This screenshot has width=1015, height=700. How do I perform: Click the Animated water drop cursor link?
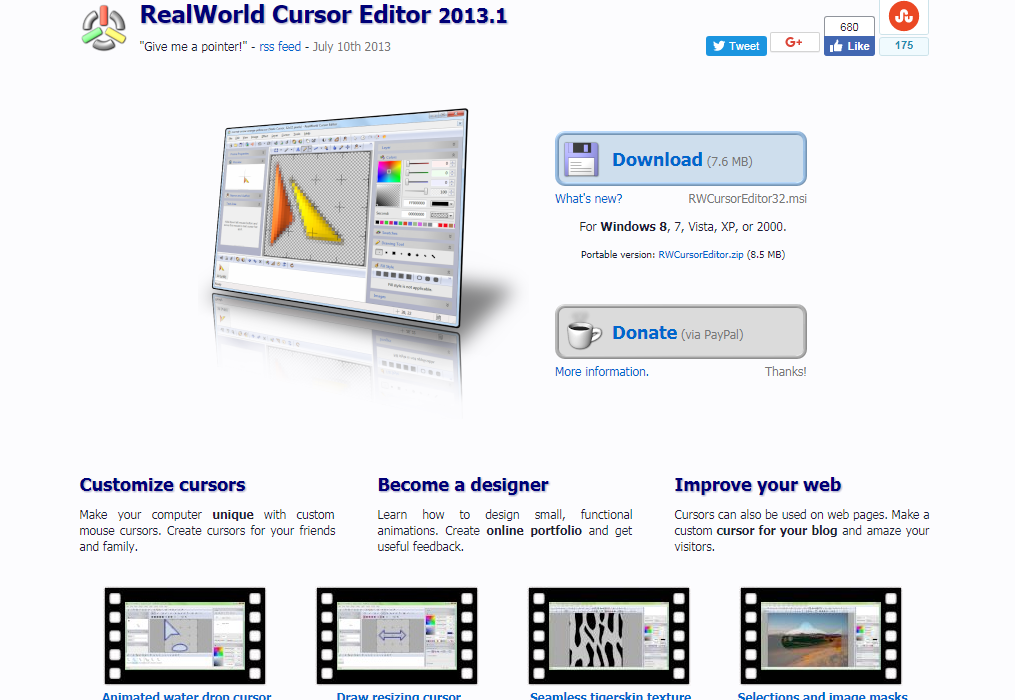pyautogui.click(x=186, y=695)
